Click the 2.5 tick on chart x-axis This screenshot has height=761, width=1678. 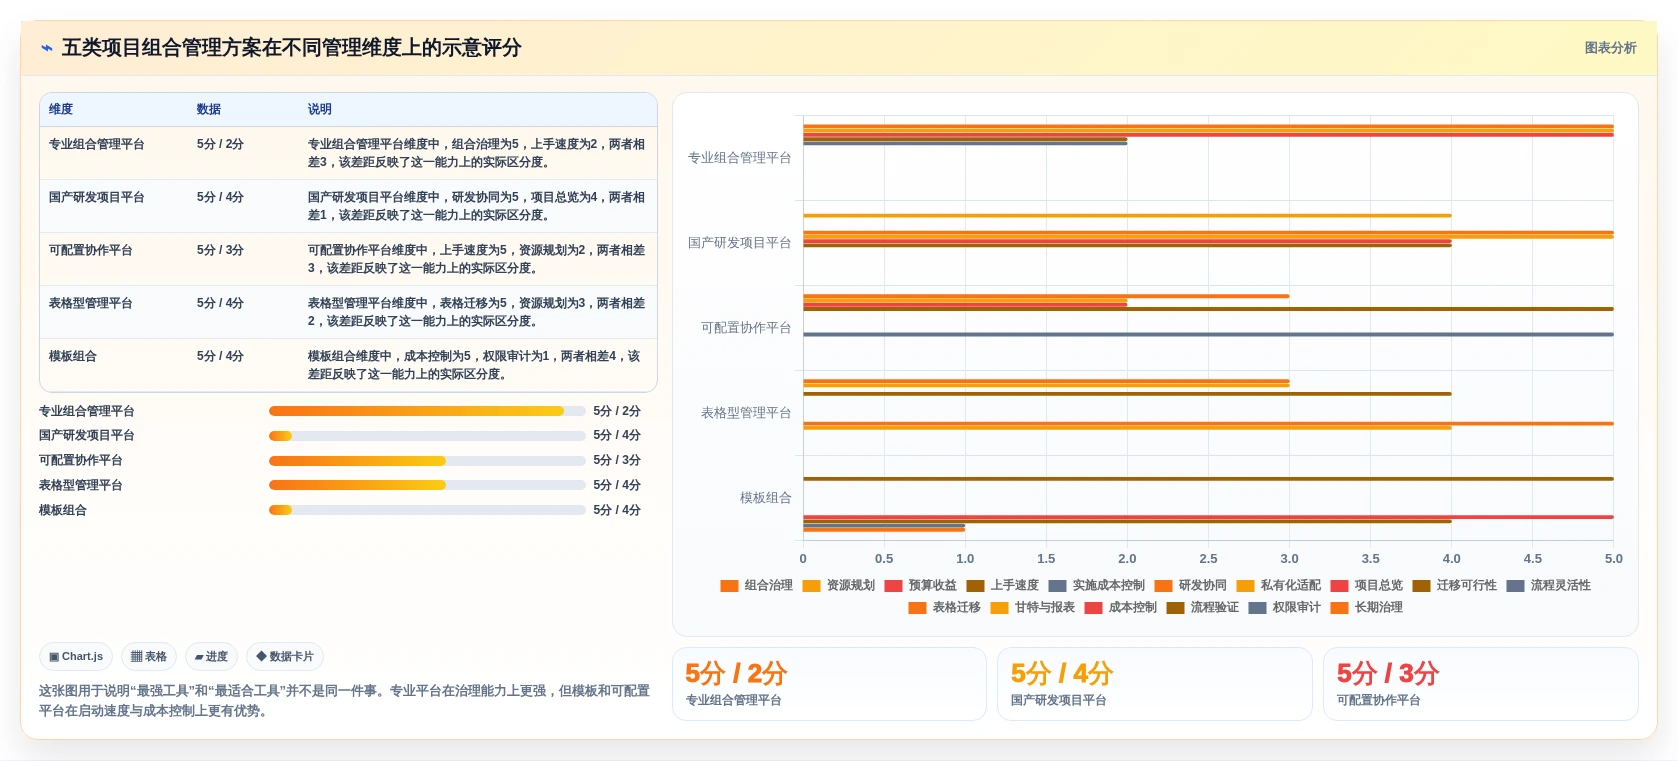coord(1208,559)
